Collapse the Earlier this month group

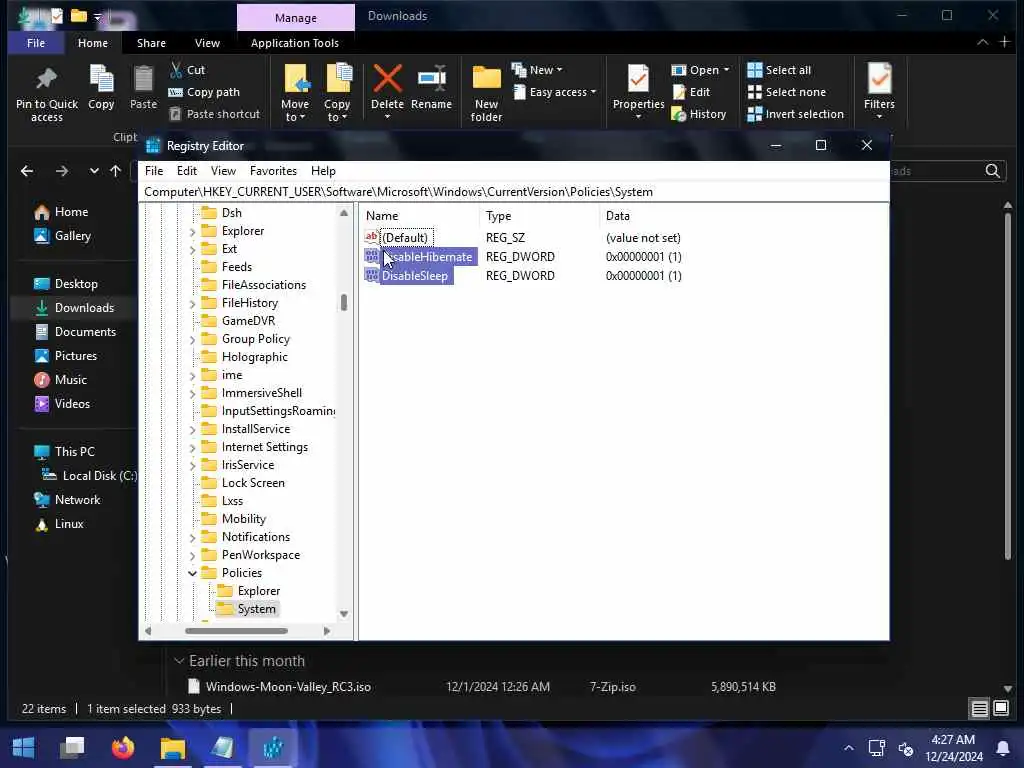point(178,662)
